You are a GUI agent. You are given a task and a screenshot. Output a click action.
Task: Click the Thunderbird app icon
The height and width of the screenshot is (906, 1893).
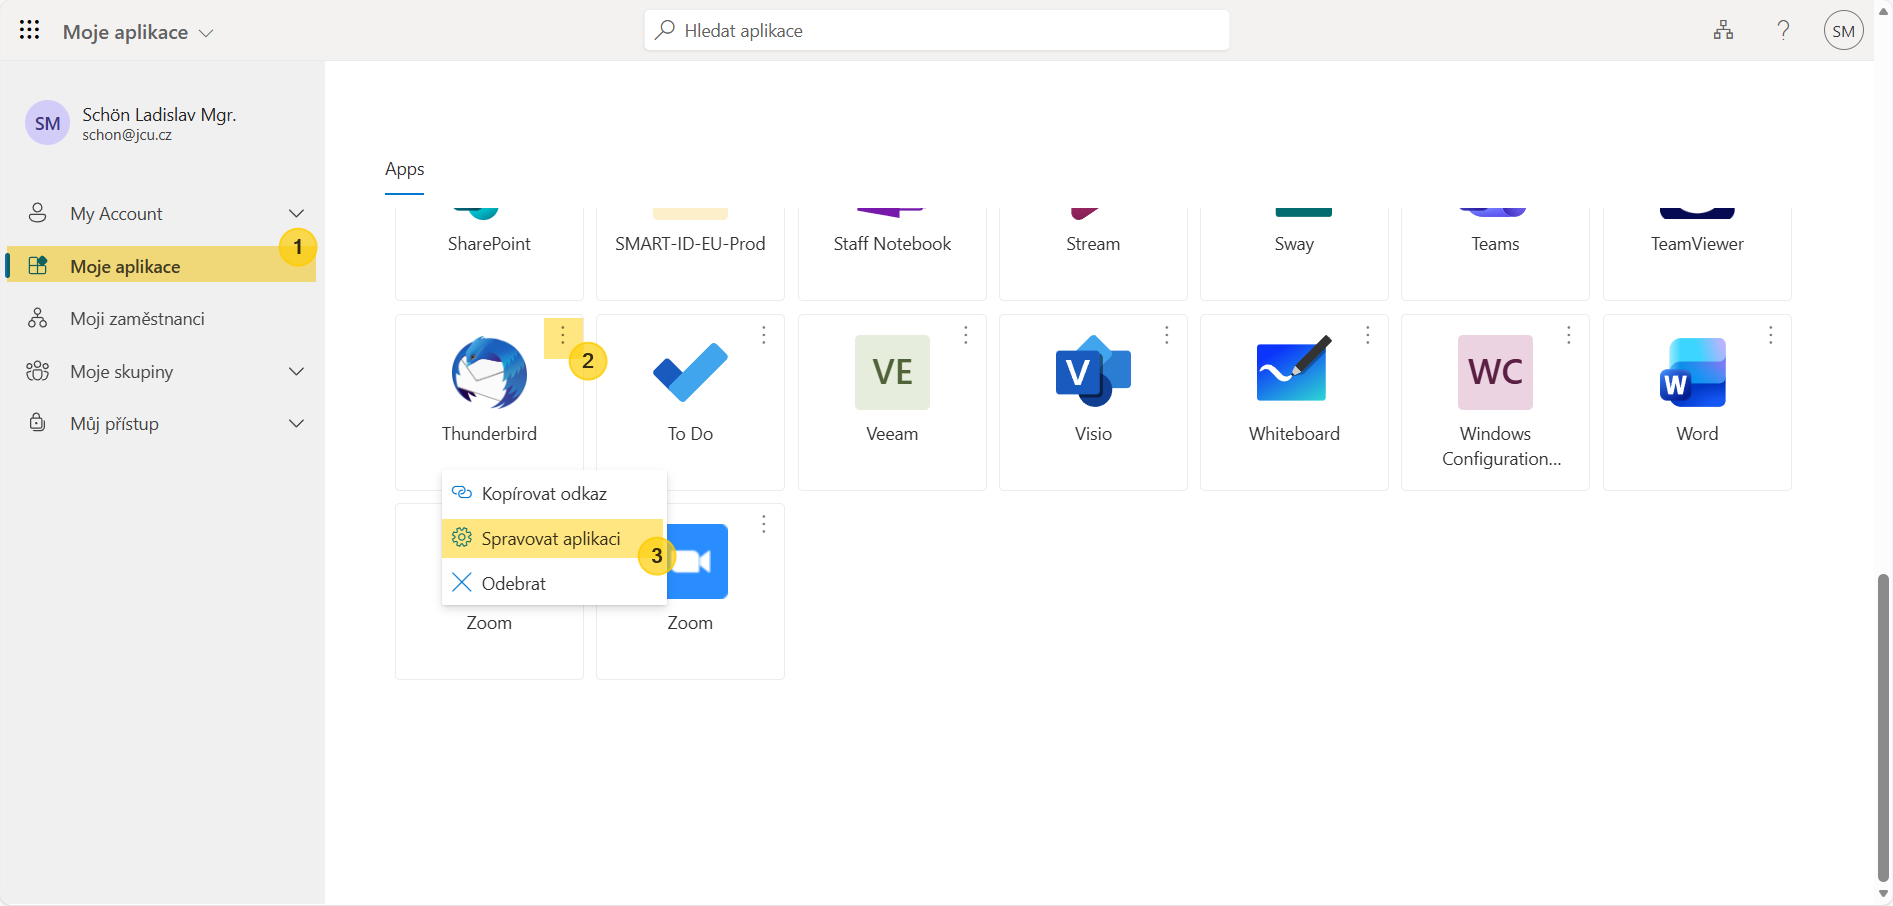click(489, 373)
